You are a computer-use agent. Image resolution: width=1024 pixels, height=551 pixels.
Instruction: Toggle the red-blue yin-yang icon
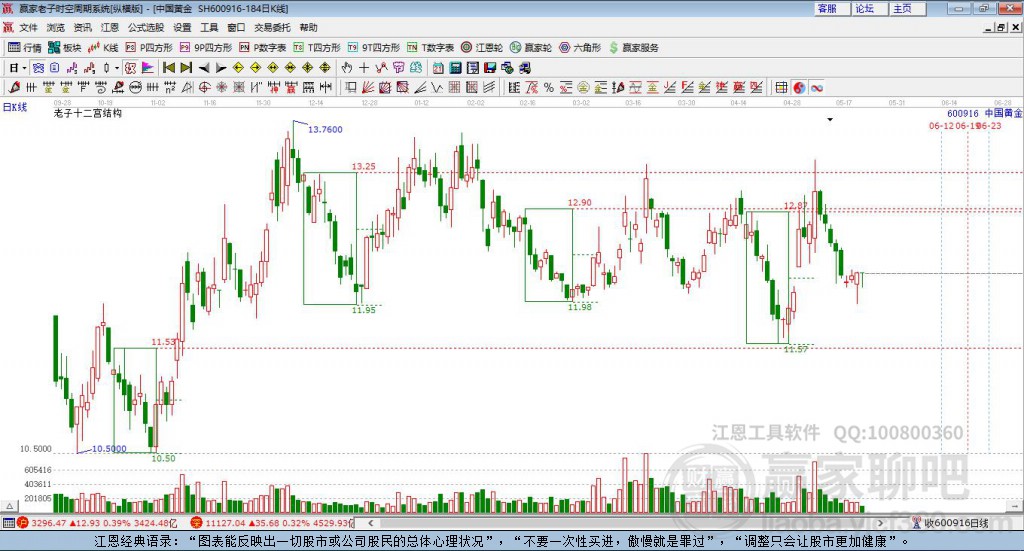click(x=799, y=87)
